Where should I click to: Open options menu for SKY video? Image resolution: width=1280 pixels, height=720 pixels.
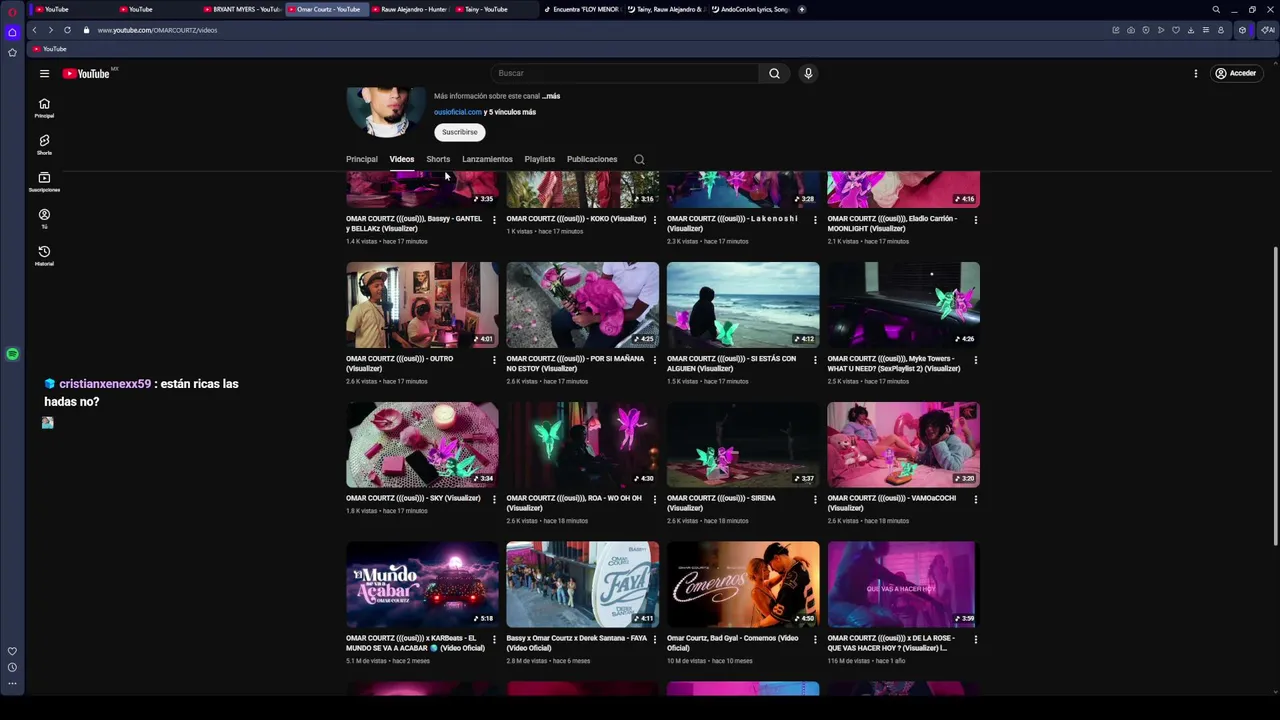coord(494,499)
